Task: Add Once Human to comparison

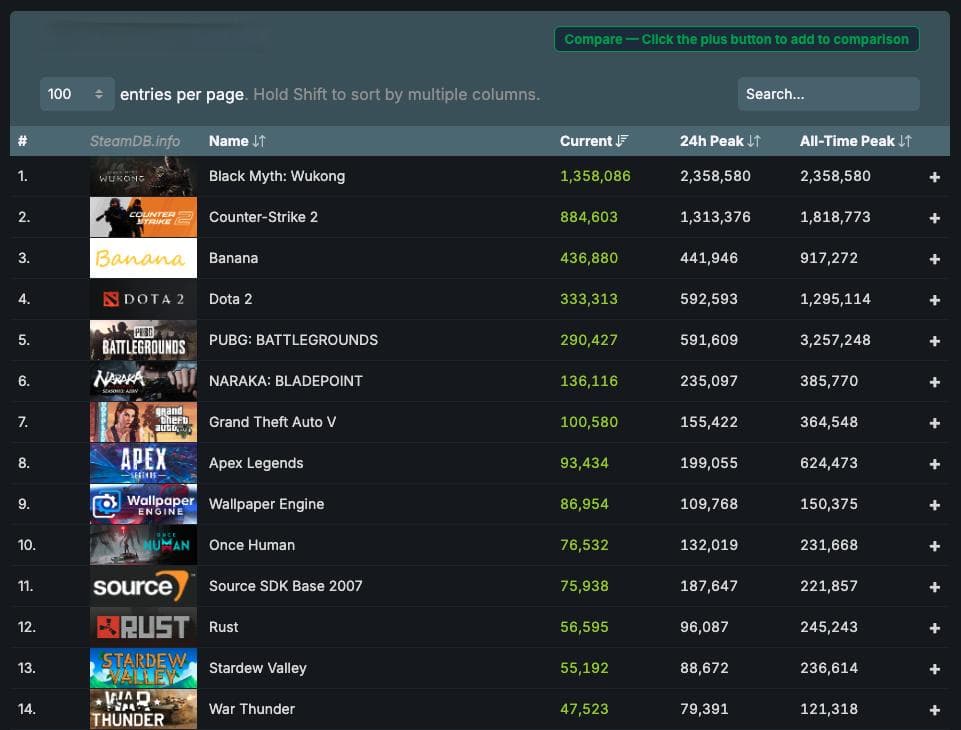Action: pos(934,546)
